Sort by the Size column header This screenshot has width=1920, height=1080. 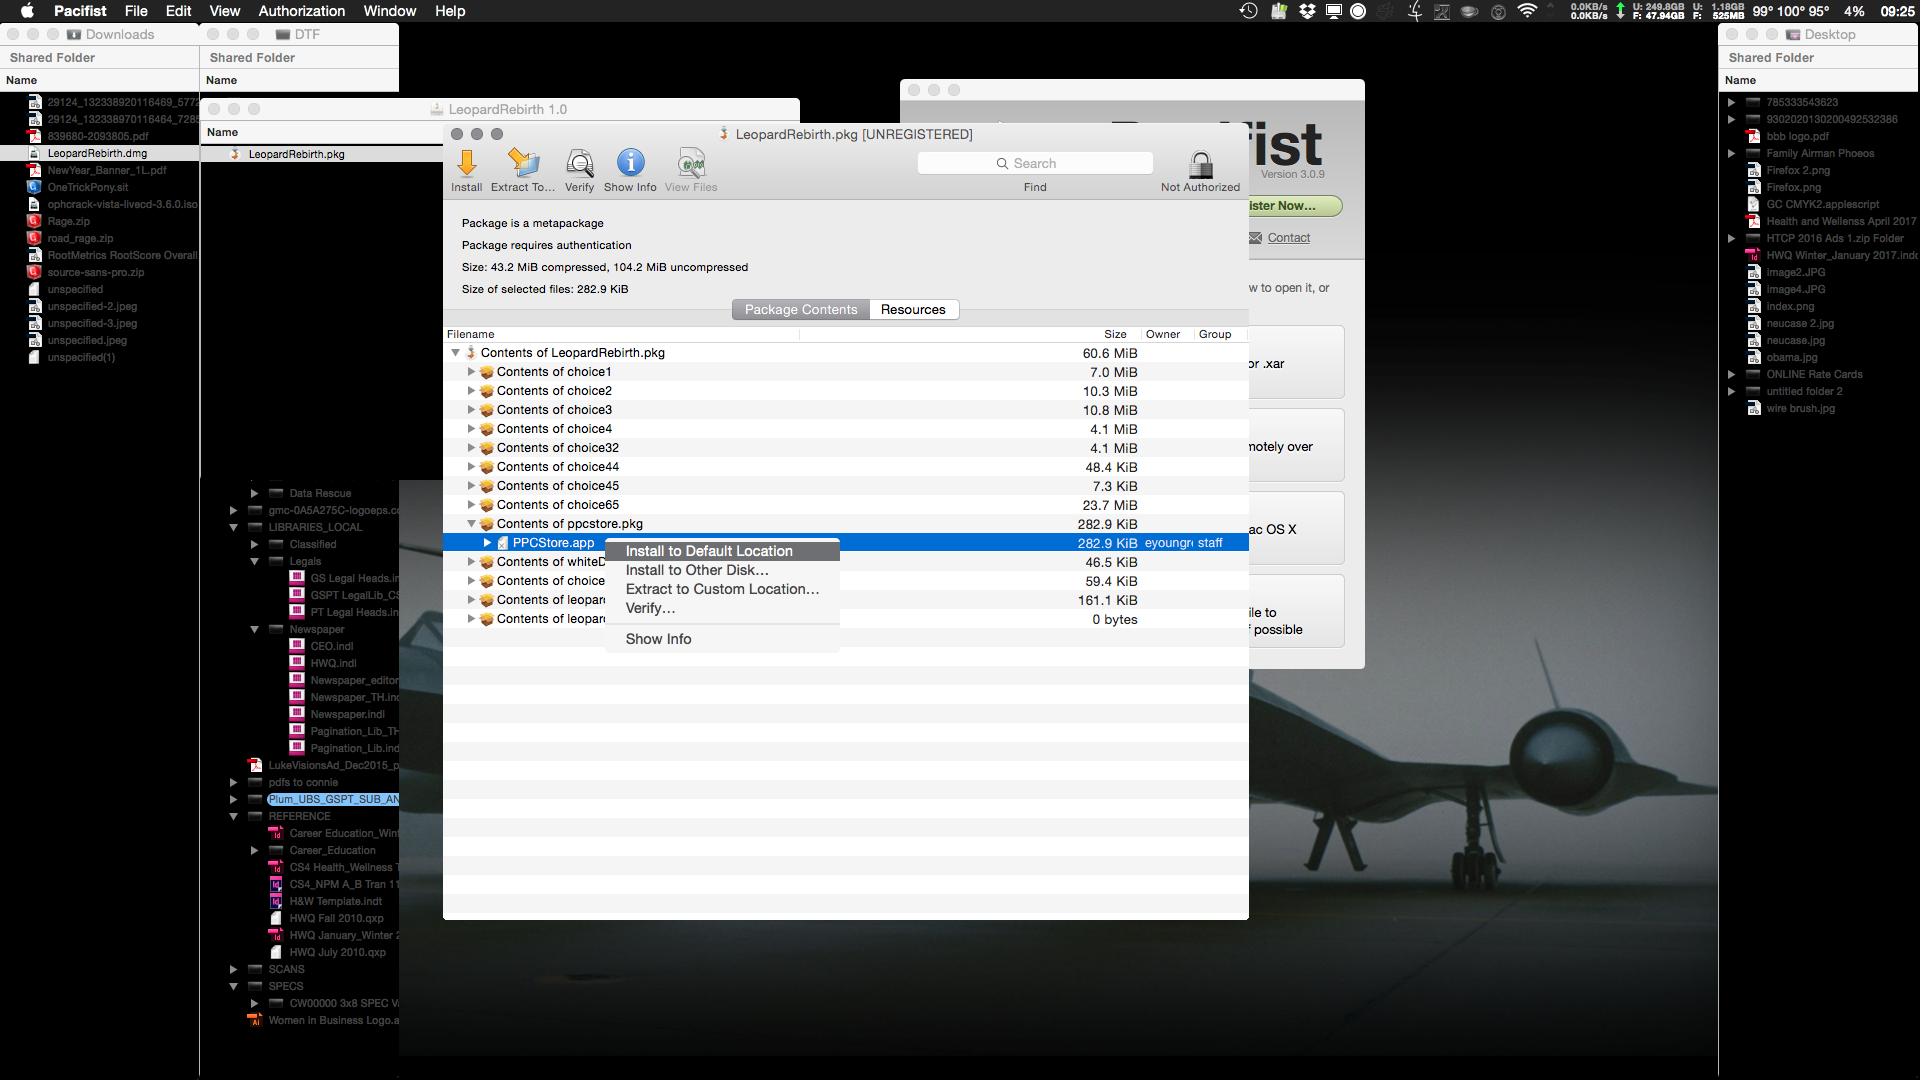1114,334
